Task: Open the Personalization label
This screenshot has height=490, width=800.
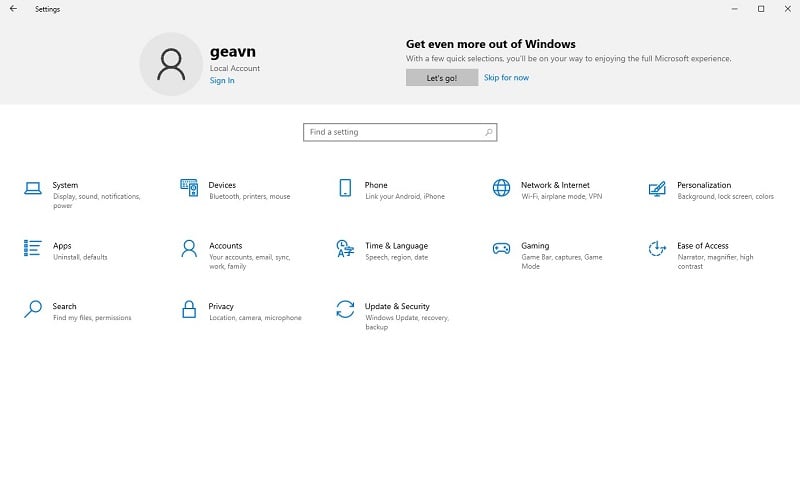Action: 704,185
